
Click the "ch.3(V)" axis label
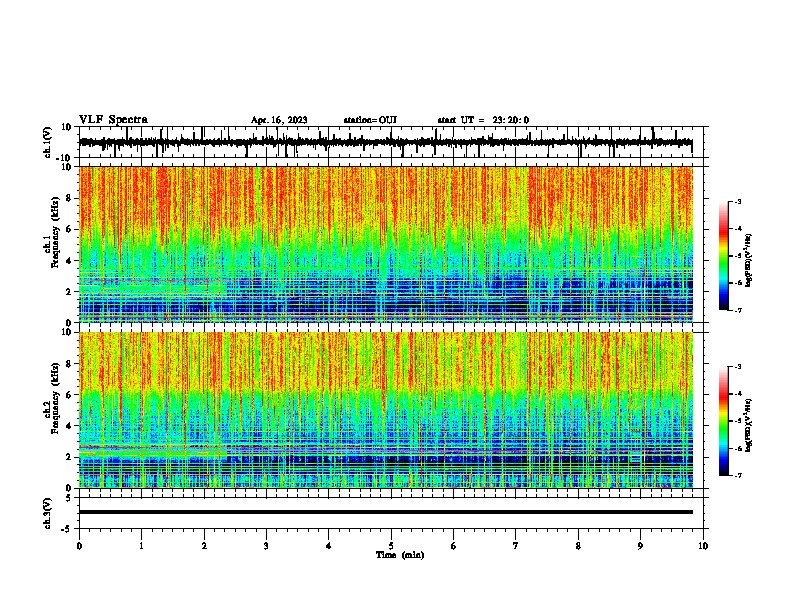pyautogui.click(x=48, y=513)
